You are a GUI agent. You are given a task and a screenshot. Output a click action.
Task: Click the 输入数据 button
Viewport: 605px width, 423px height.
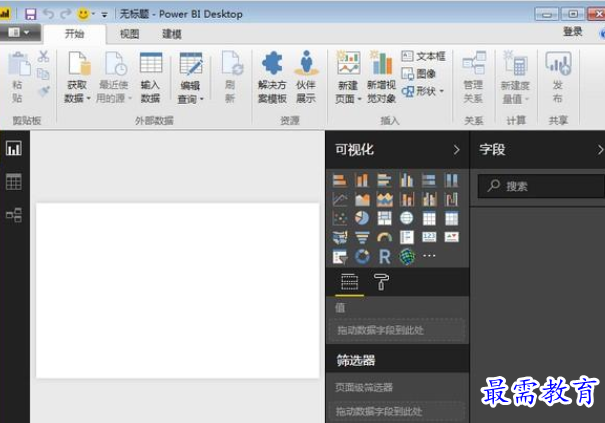pos(150,77)
